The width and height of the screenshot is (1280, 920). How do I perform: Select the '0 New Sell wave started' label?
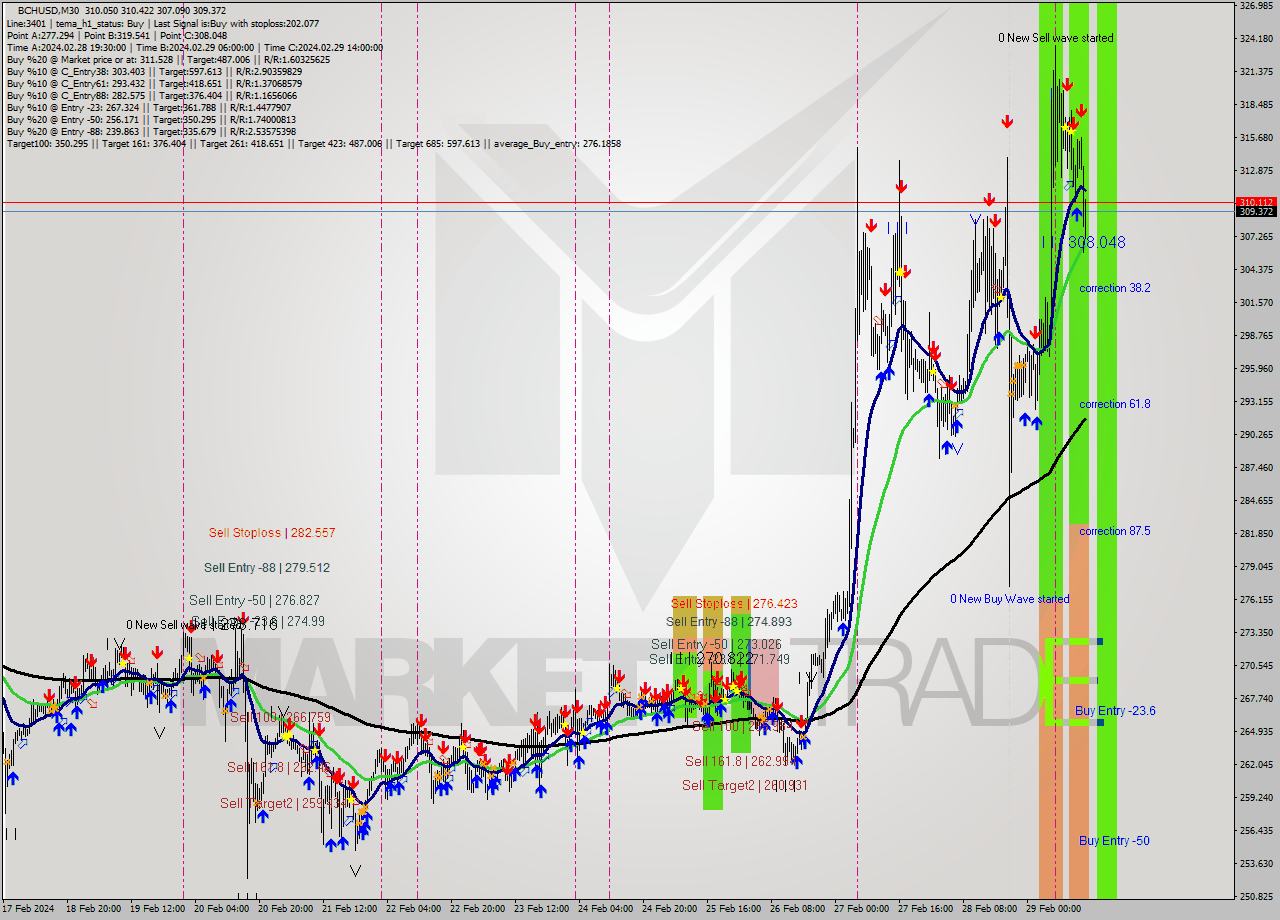coord(1055,38)
